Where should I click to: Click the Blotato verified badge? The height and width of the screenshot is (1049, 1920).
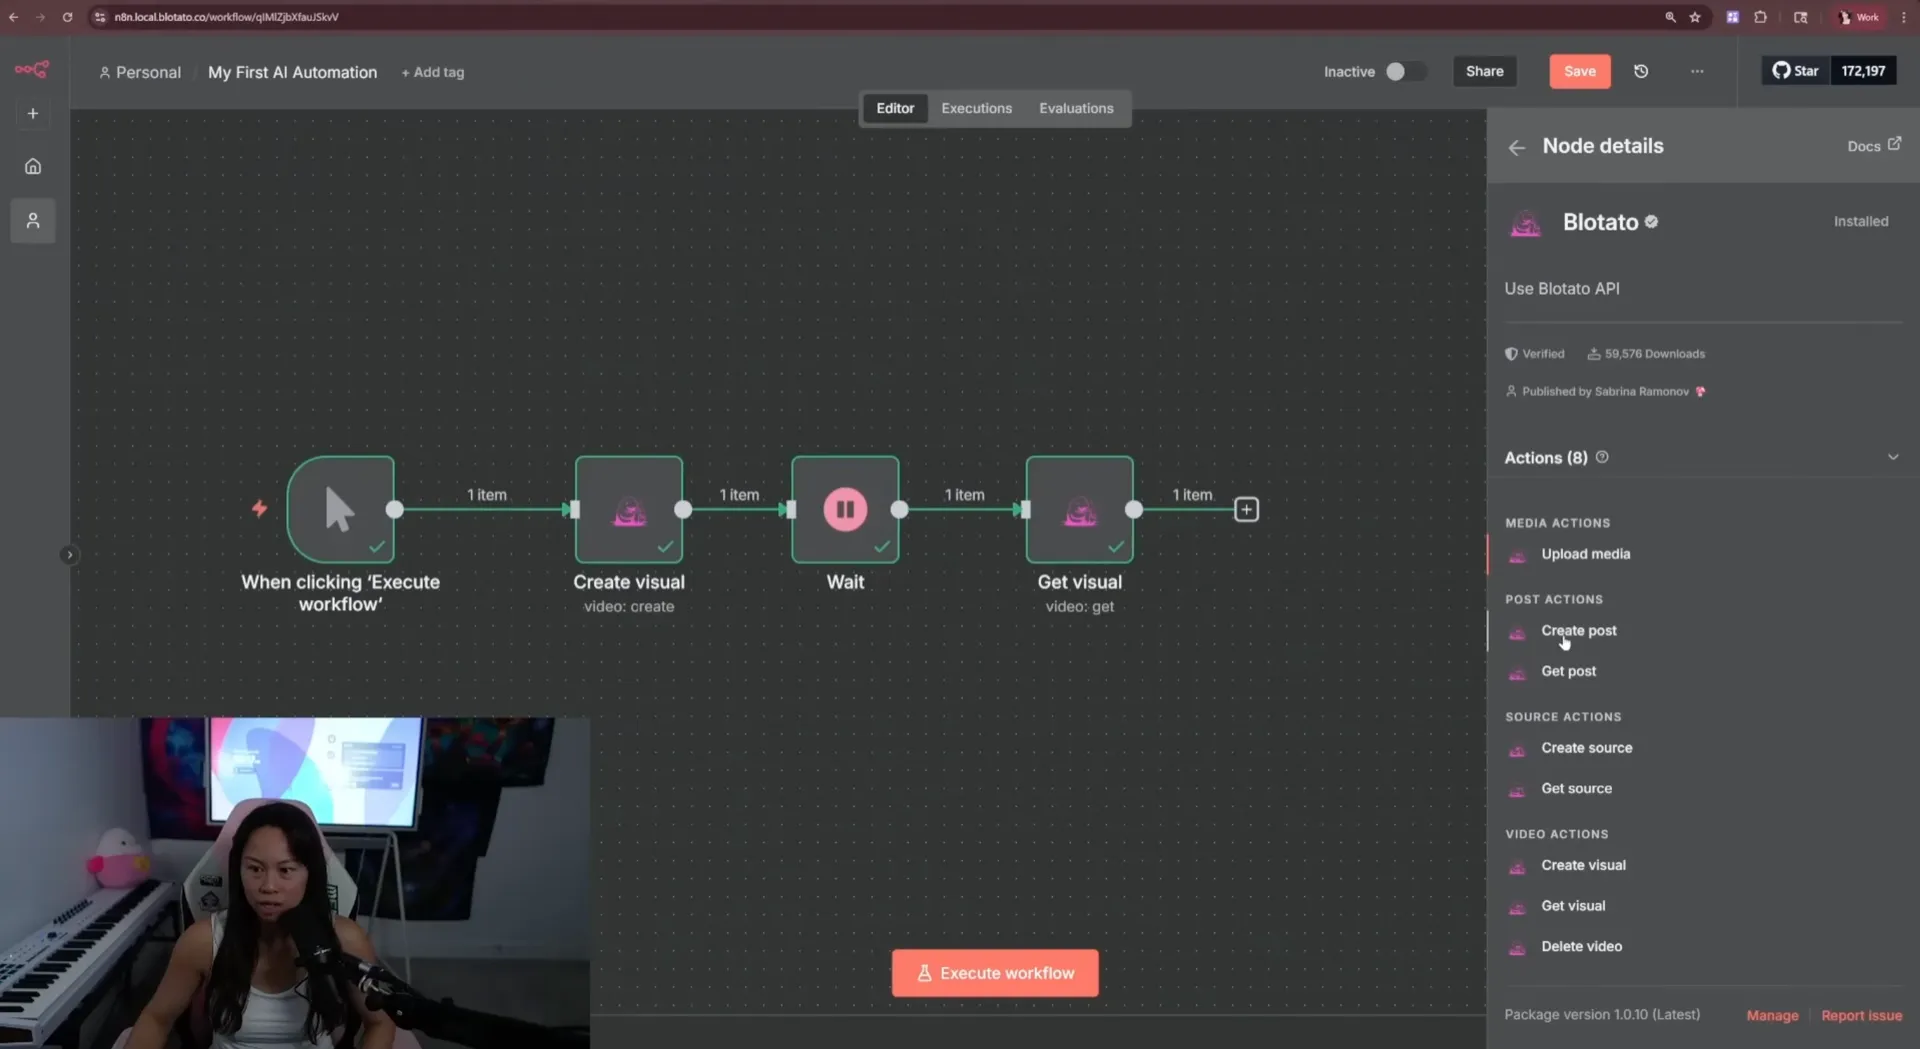click(1651, 222)
